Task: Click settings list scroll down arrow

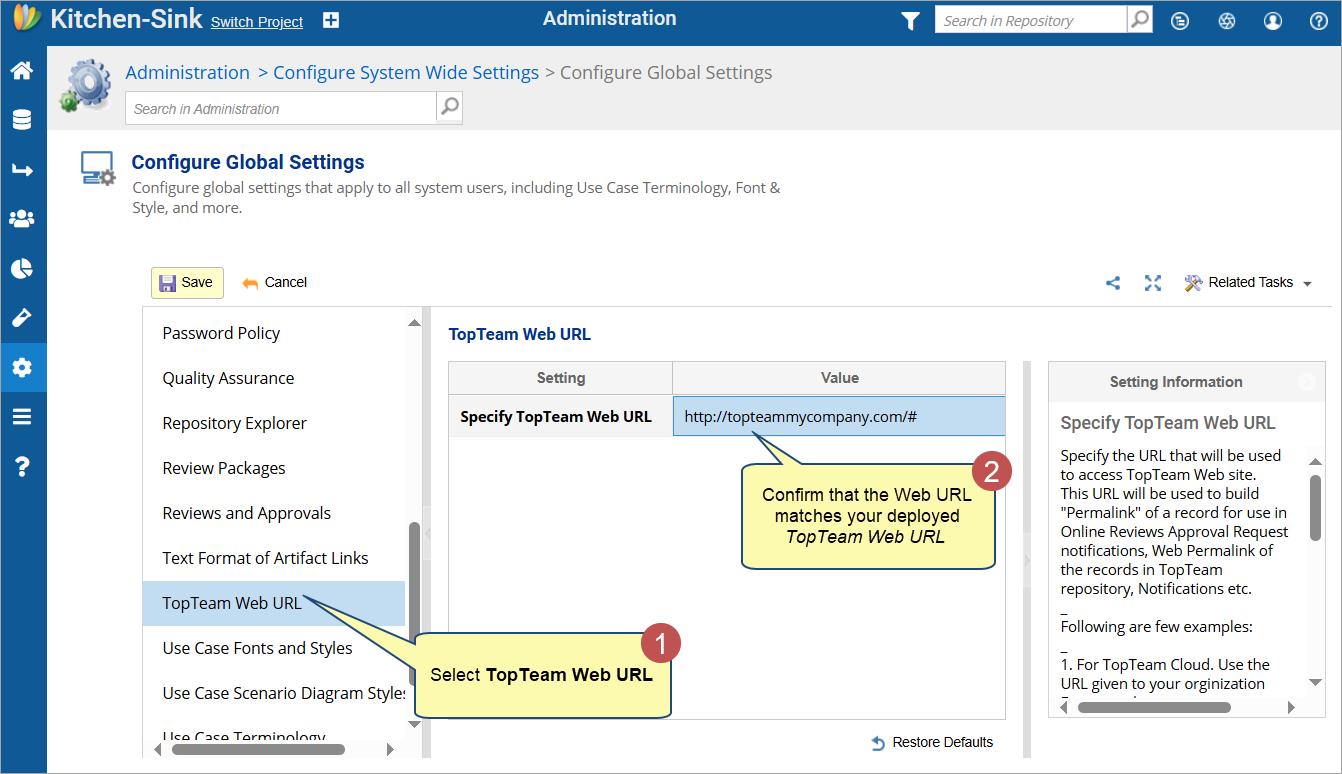Action: pyautogui.click(x=414, y=724)
